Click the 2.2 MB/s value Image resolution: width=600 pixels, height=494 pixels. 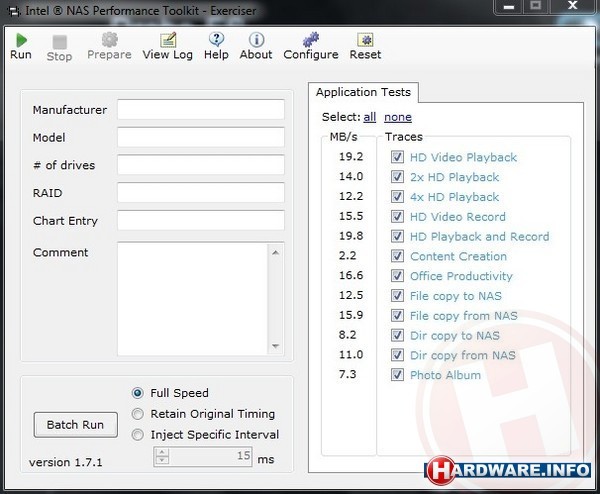347,256
